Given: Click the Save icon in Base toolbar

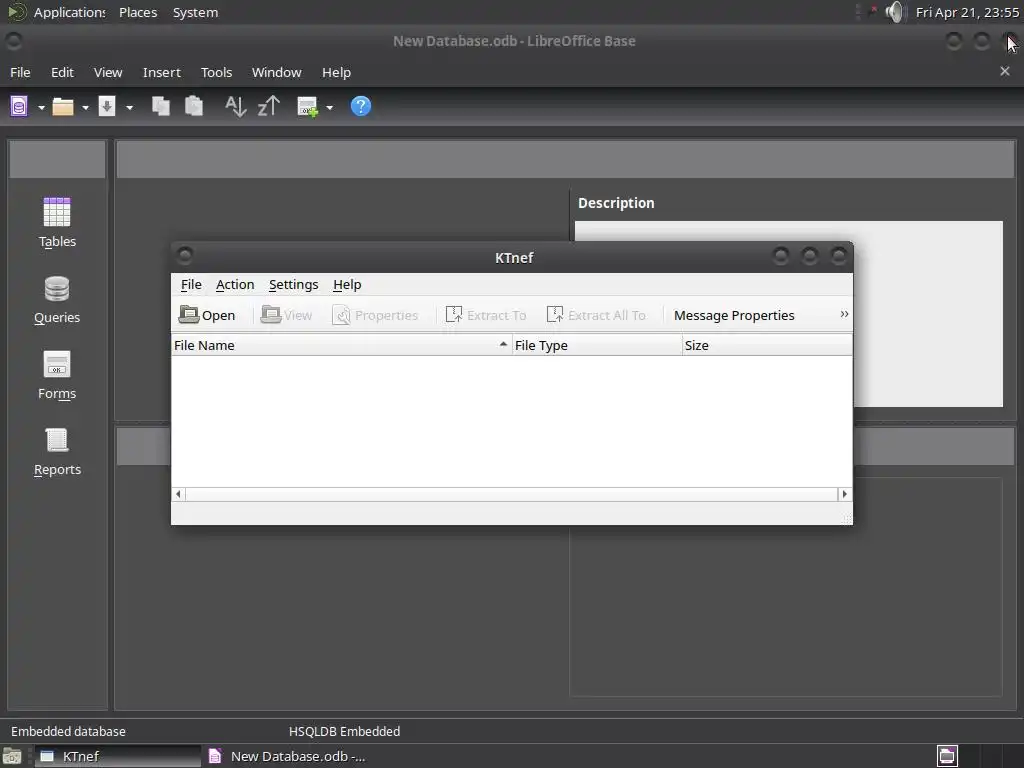Looking at the screenshot, I should coord(107,106).
